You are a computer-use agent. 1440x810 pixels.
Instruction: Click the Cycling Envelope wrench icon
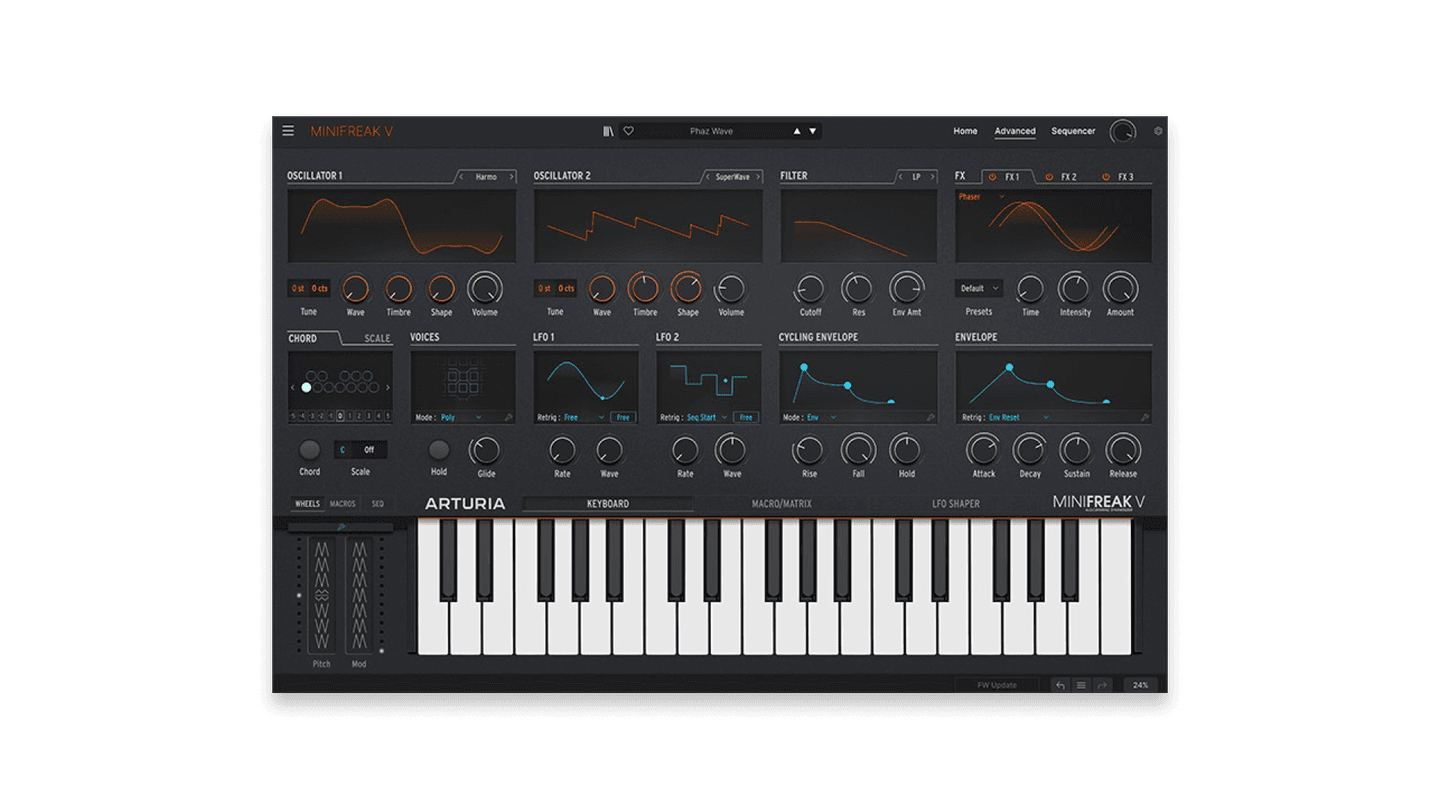click(931, 418)
